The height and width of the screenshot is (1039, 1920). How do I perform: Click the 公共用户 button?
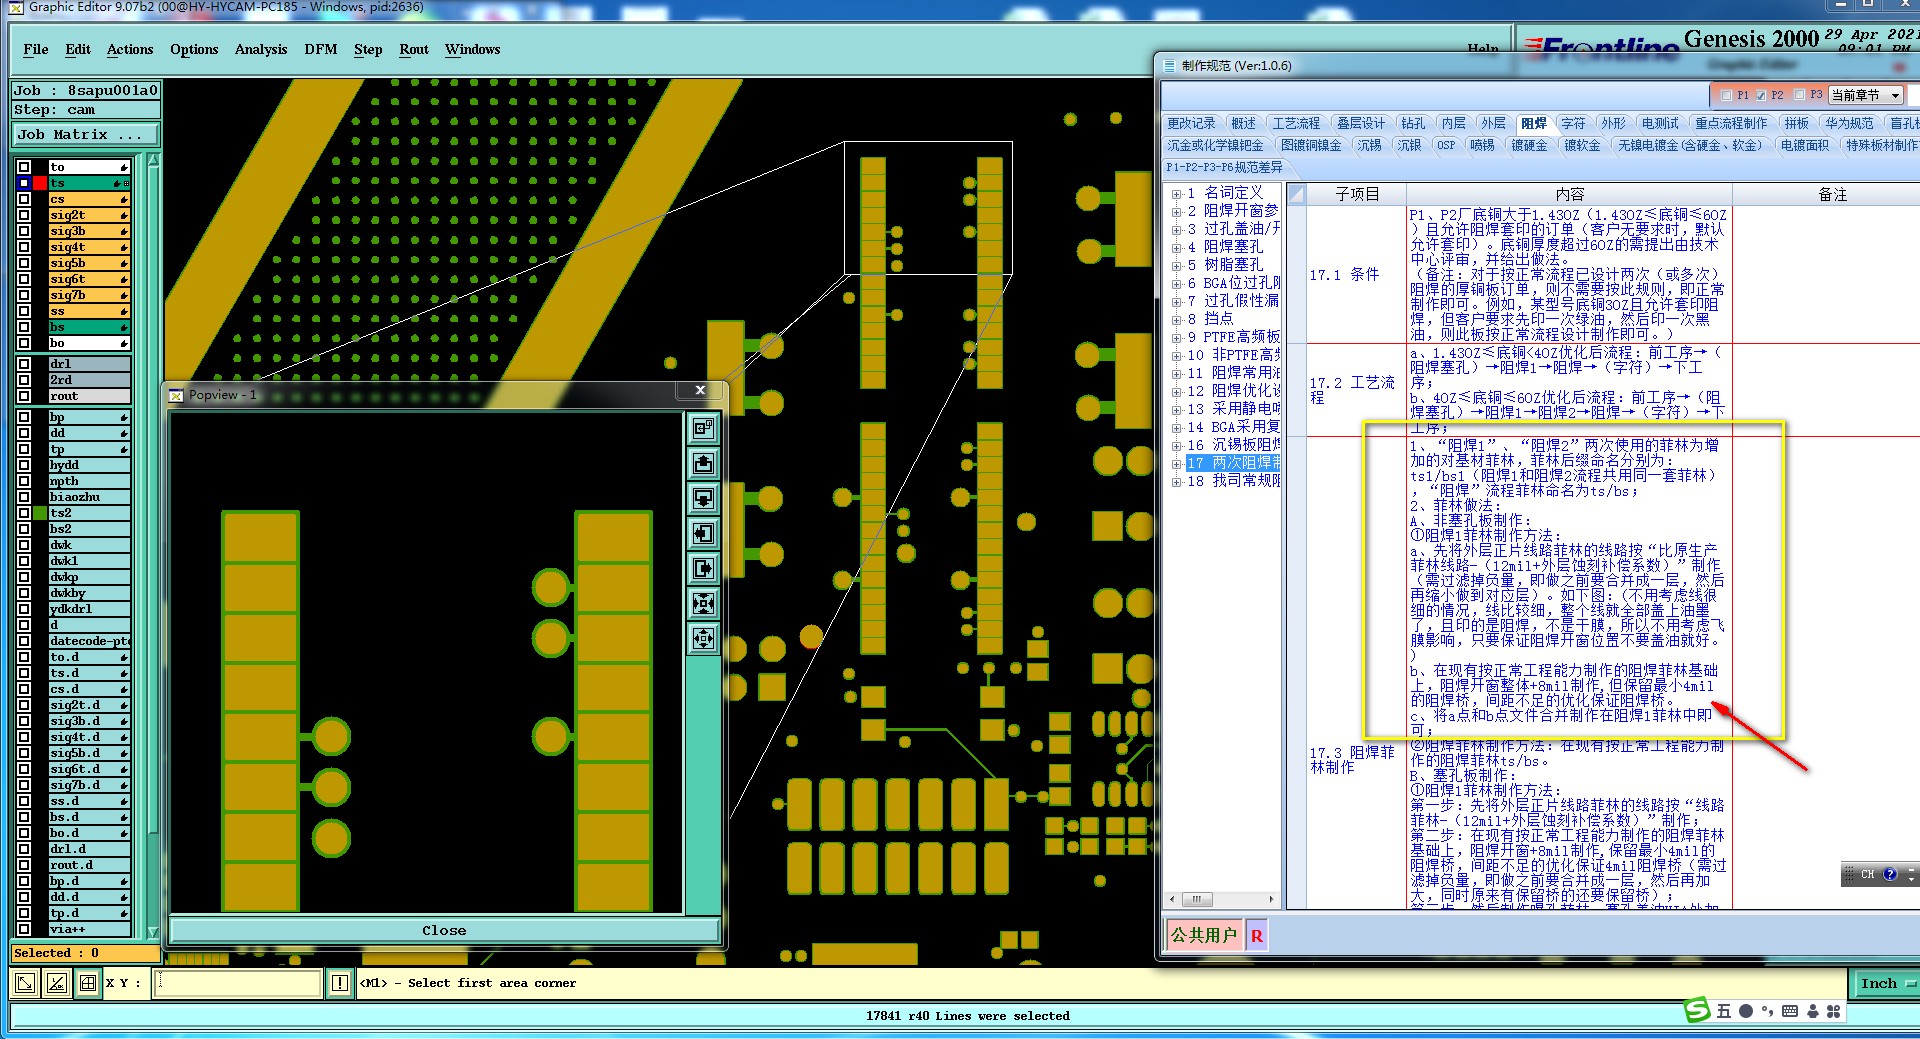pyautogui.click(x=1204, y=936)
